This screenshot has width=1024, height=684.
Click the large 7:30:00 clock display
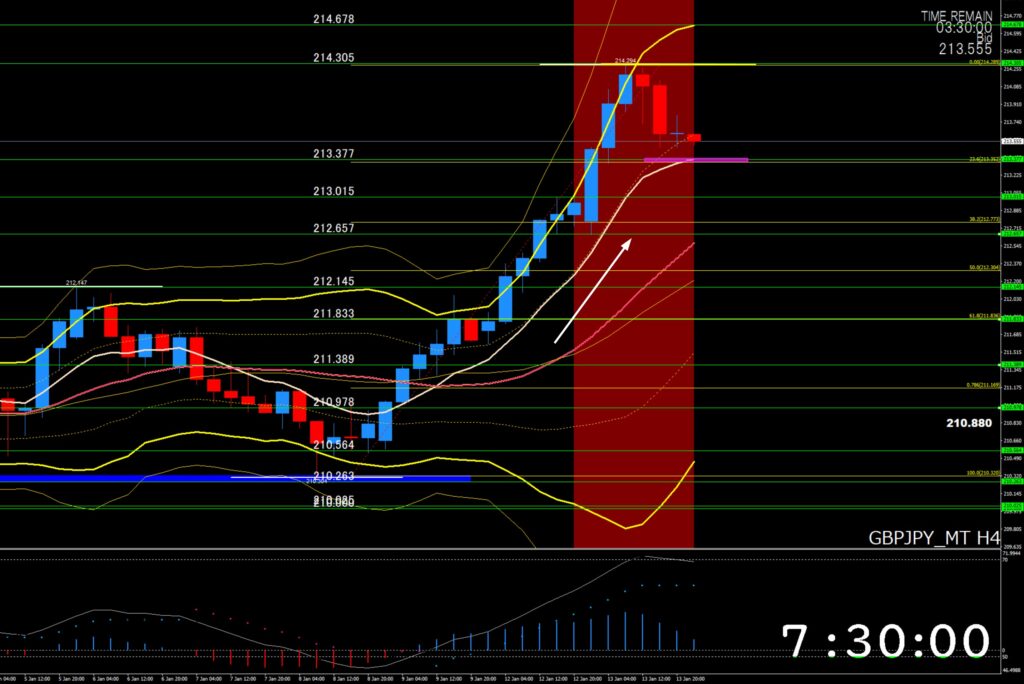(885, 641)
